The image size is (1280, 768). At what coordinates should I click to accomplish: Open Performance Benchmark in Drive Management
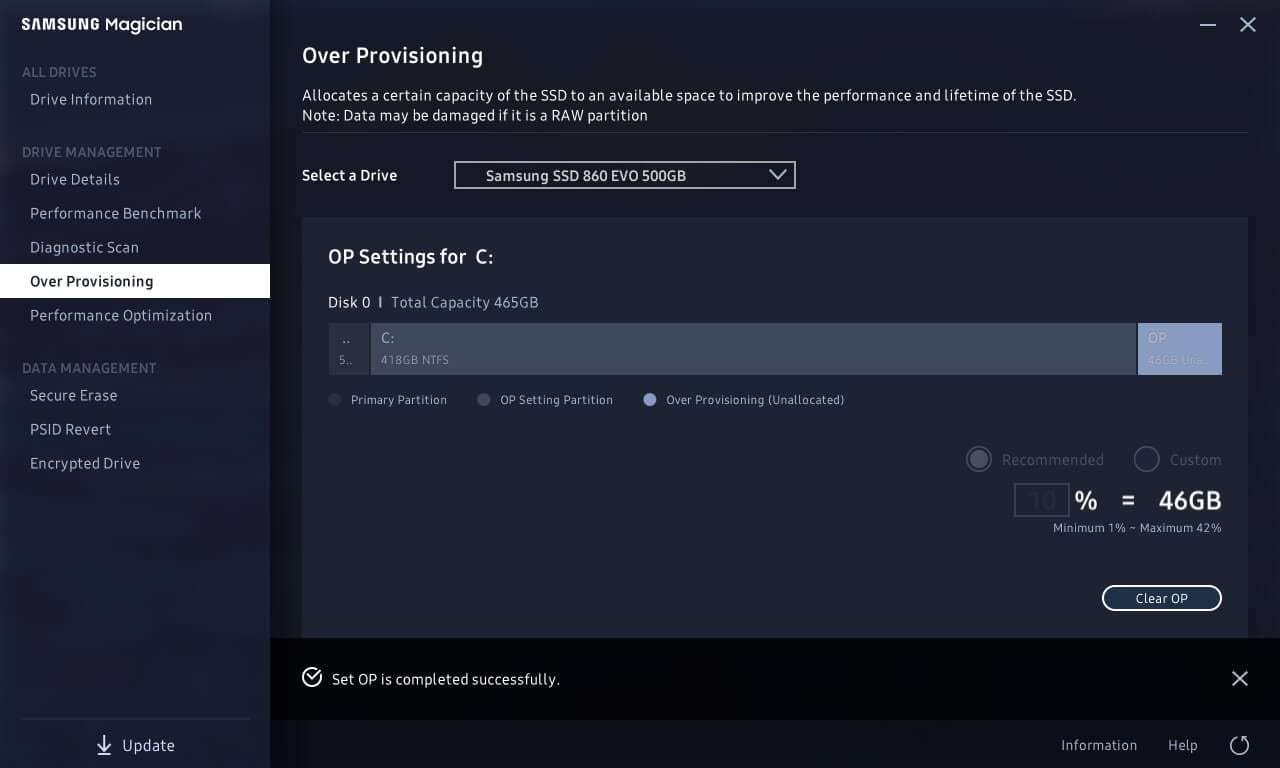pos(115,213)
